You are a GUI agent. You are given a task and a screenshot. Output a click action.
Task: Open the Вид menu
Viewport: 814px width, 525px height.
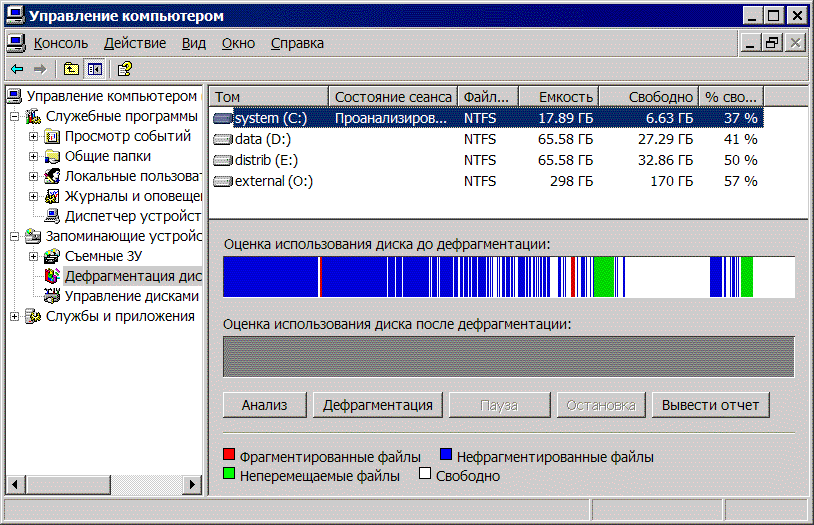(x=194, y=43)
